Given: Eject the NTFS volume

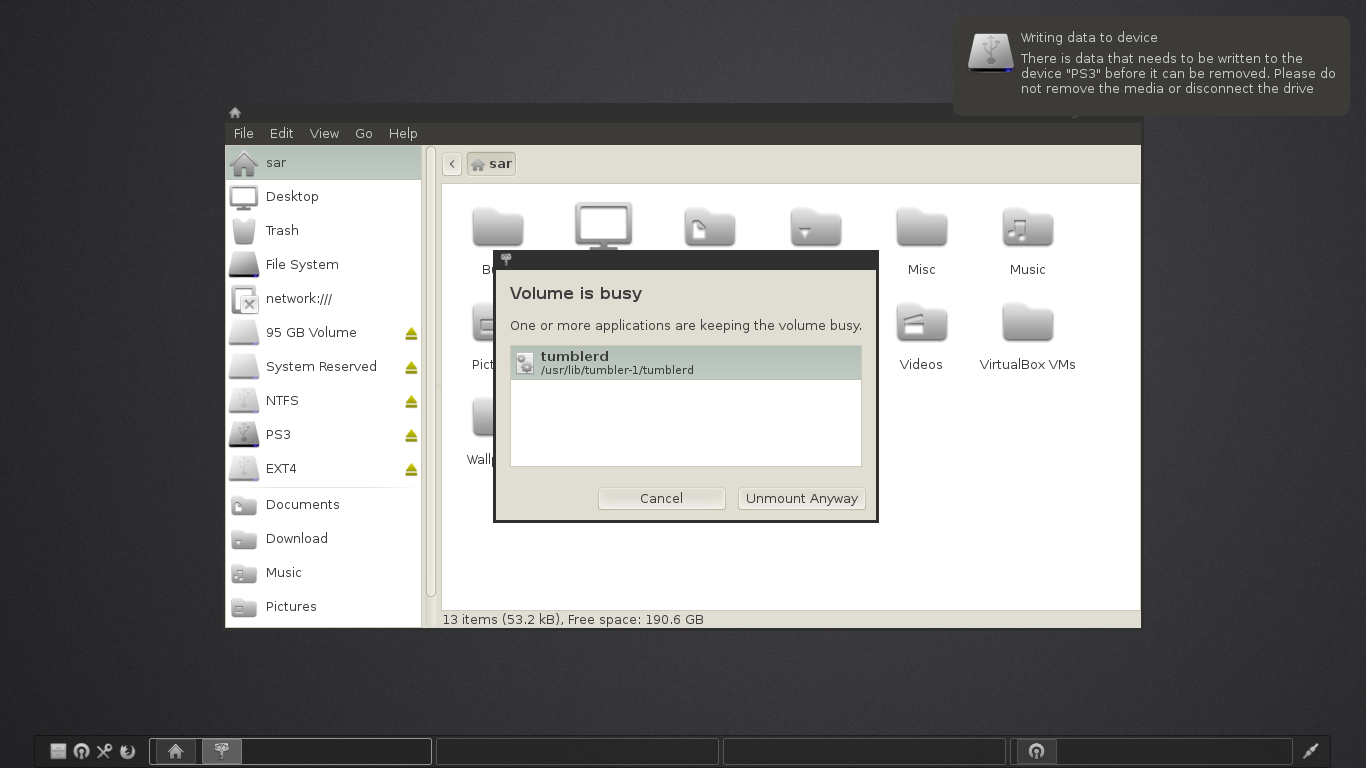Looking at the screenshot, I should click(x=411, y=402).
